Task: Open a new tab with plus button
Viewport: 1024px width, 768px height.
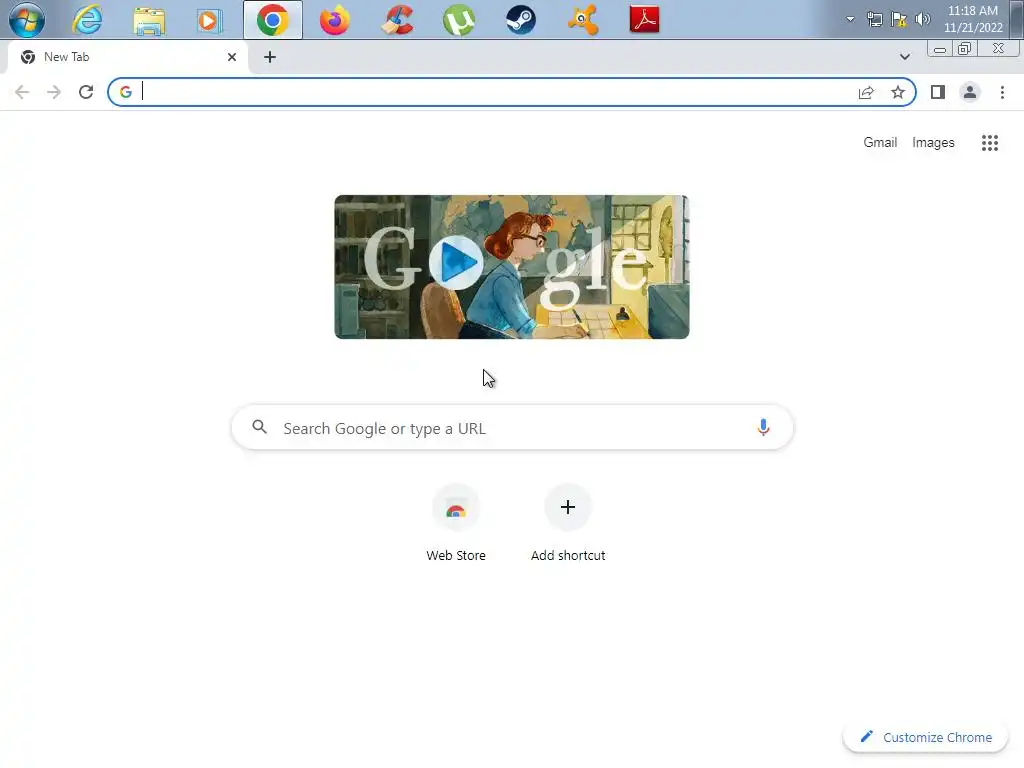Action: [x=270, y=57]
